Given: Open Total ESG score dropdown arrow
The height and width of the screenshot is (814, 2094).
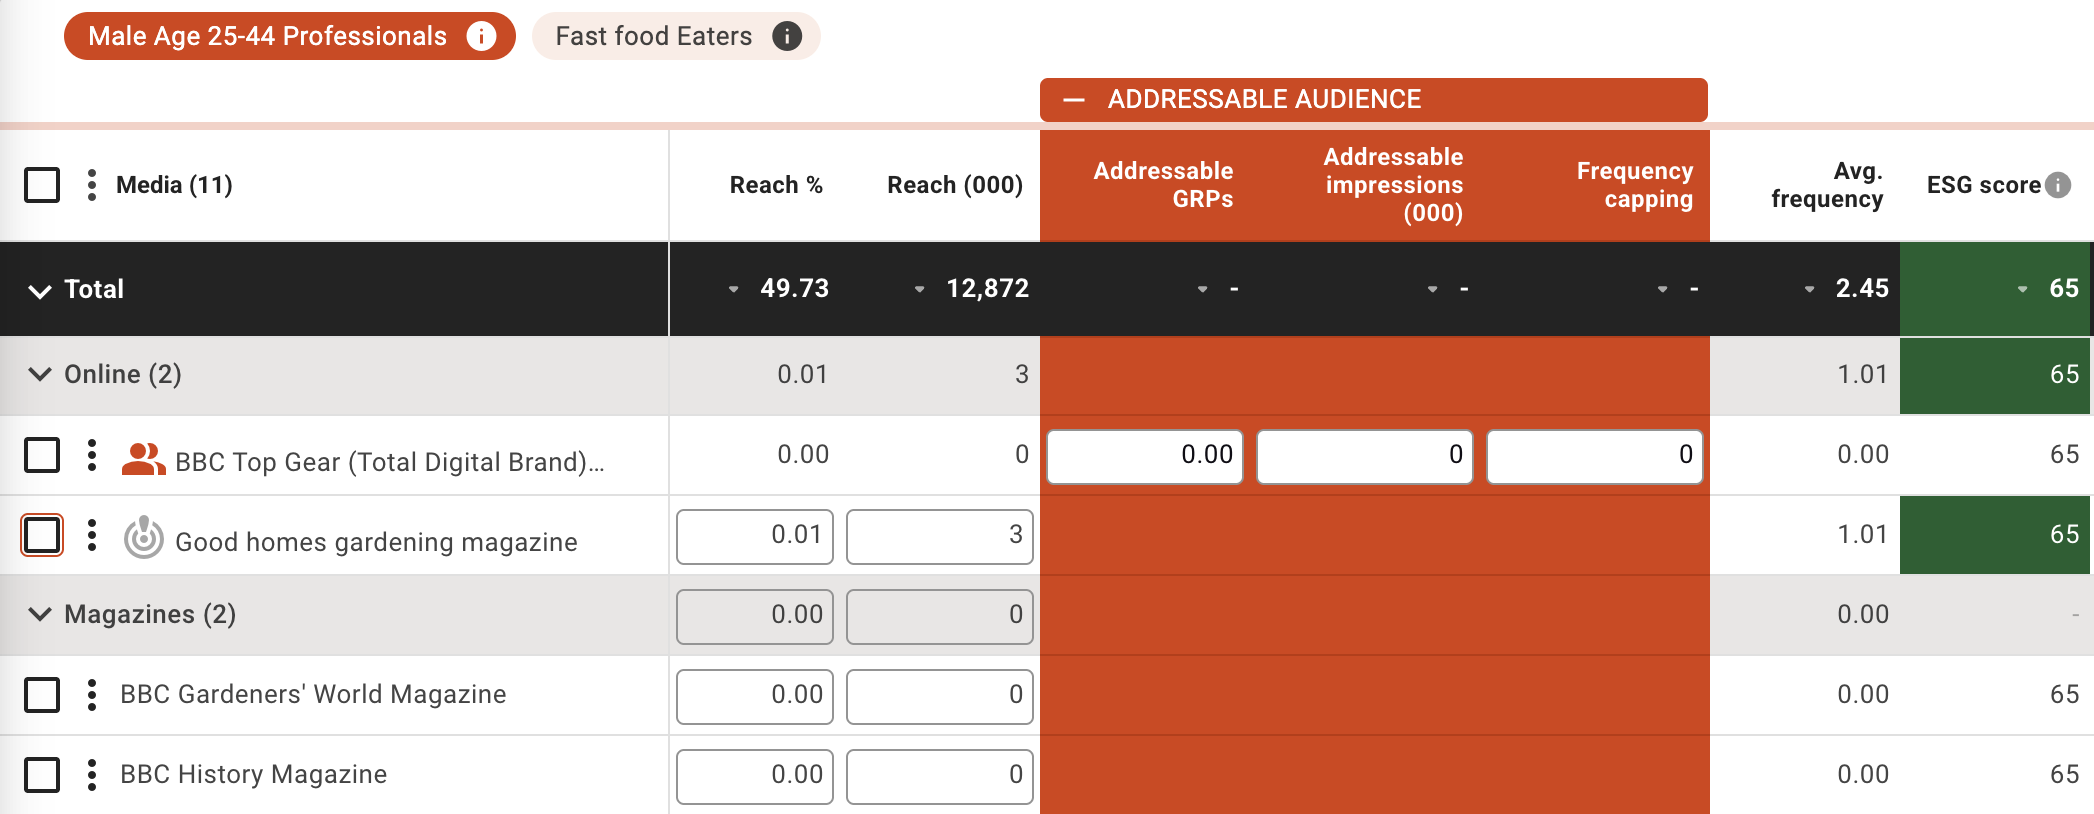Looking at the screenshot, I should pyautogui.click(x=2023, y=289).
